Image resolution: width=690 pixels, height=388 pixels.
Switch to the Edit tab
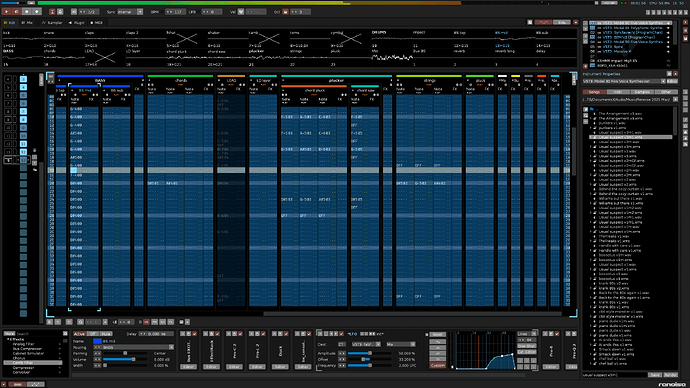[9, 22]
